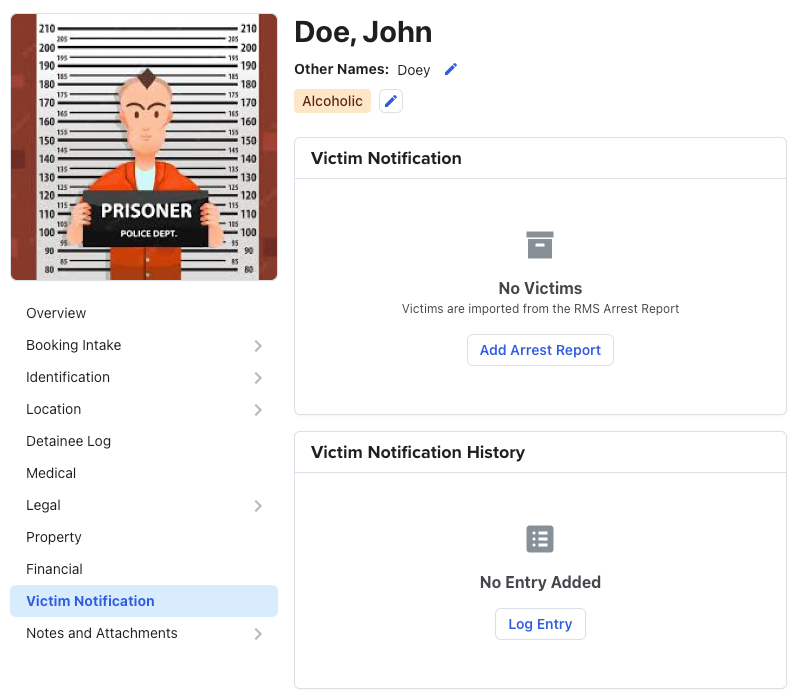Open Notes and Attachments section
The width and height of the screenshot is (797, 699).
tap(144, 633)
